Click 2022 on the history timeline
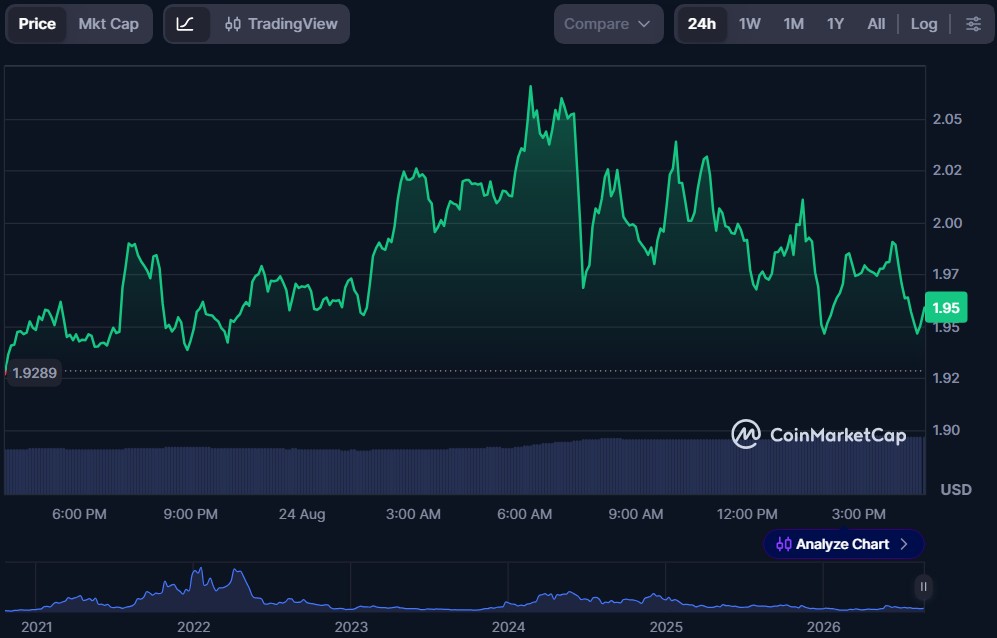Image resolution: width=997 pixels, height=638 pixels. pos(194,627)
